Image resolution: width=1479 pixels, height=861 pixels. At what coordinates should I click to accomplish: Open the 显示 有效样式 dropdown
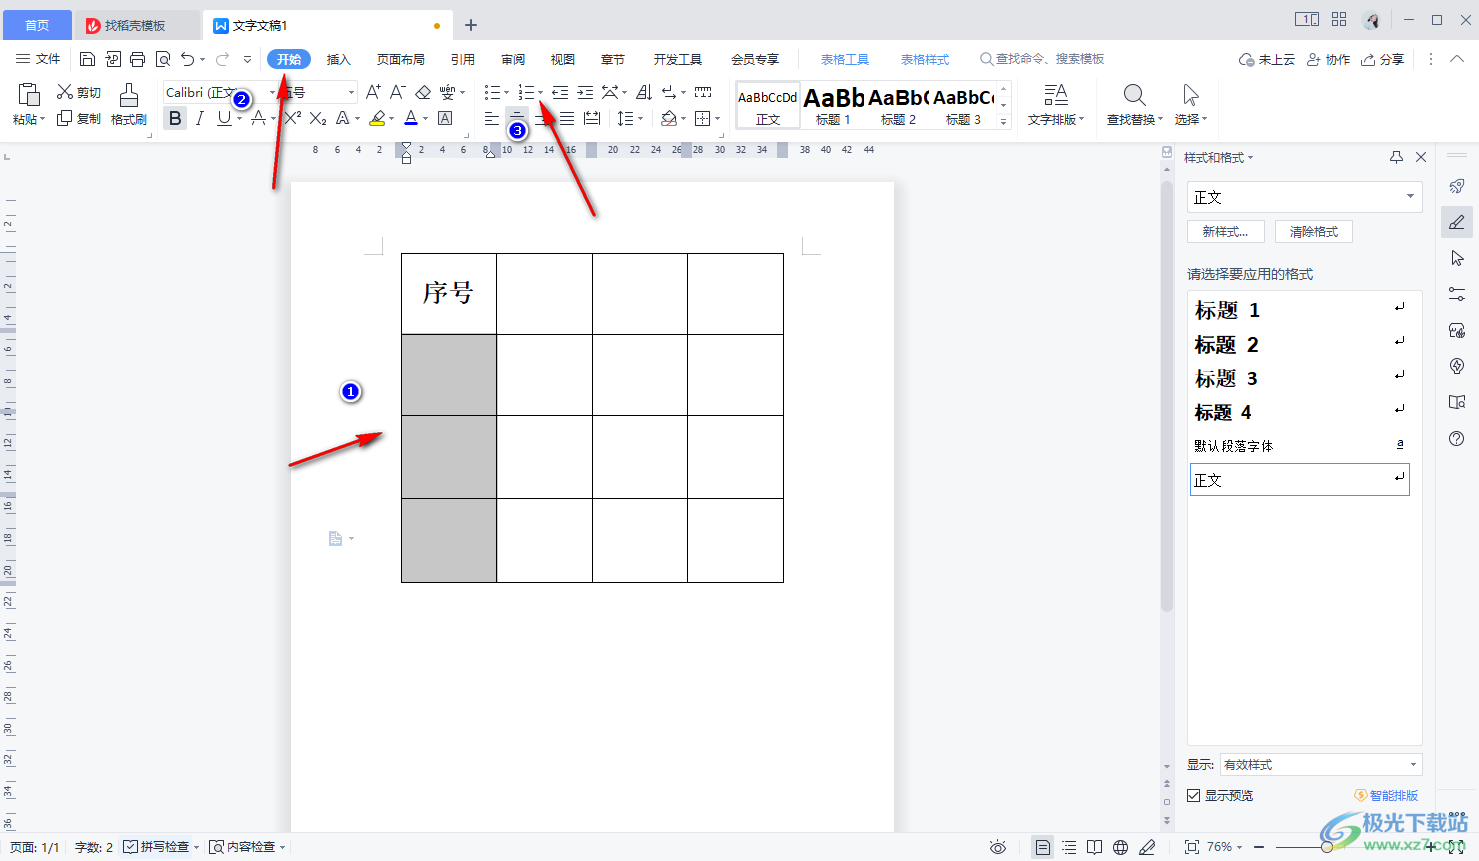(1320, 764)
